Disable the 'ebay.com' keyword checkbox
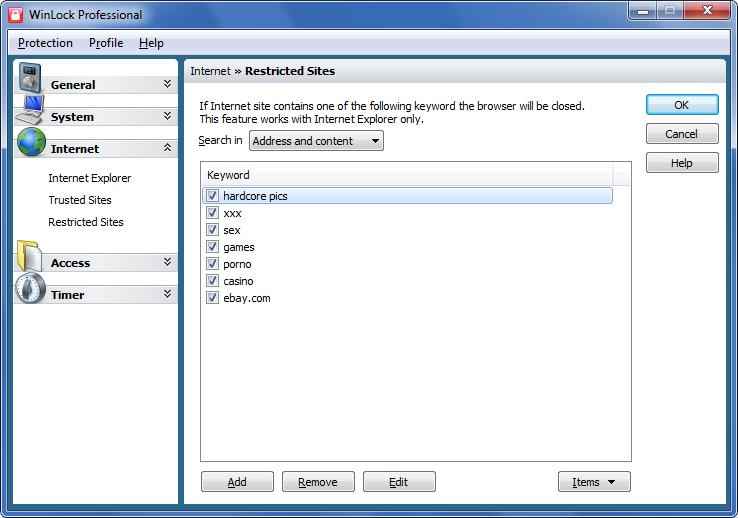This screenshot has height=518, width=738. click(212, 297)
